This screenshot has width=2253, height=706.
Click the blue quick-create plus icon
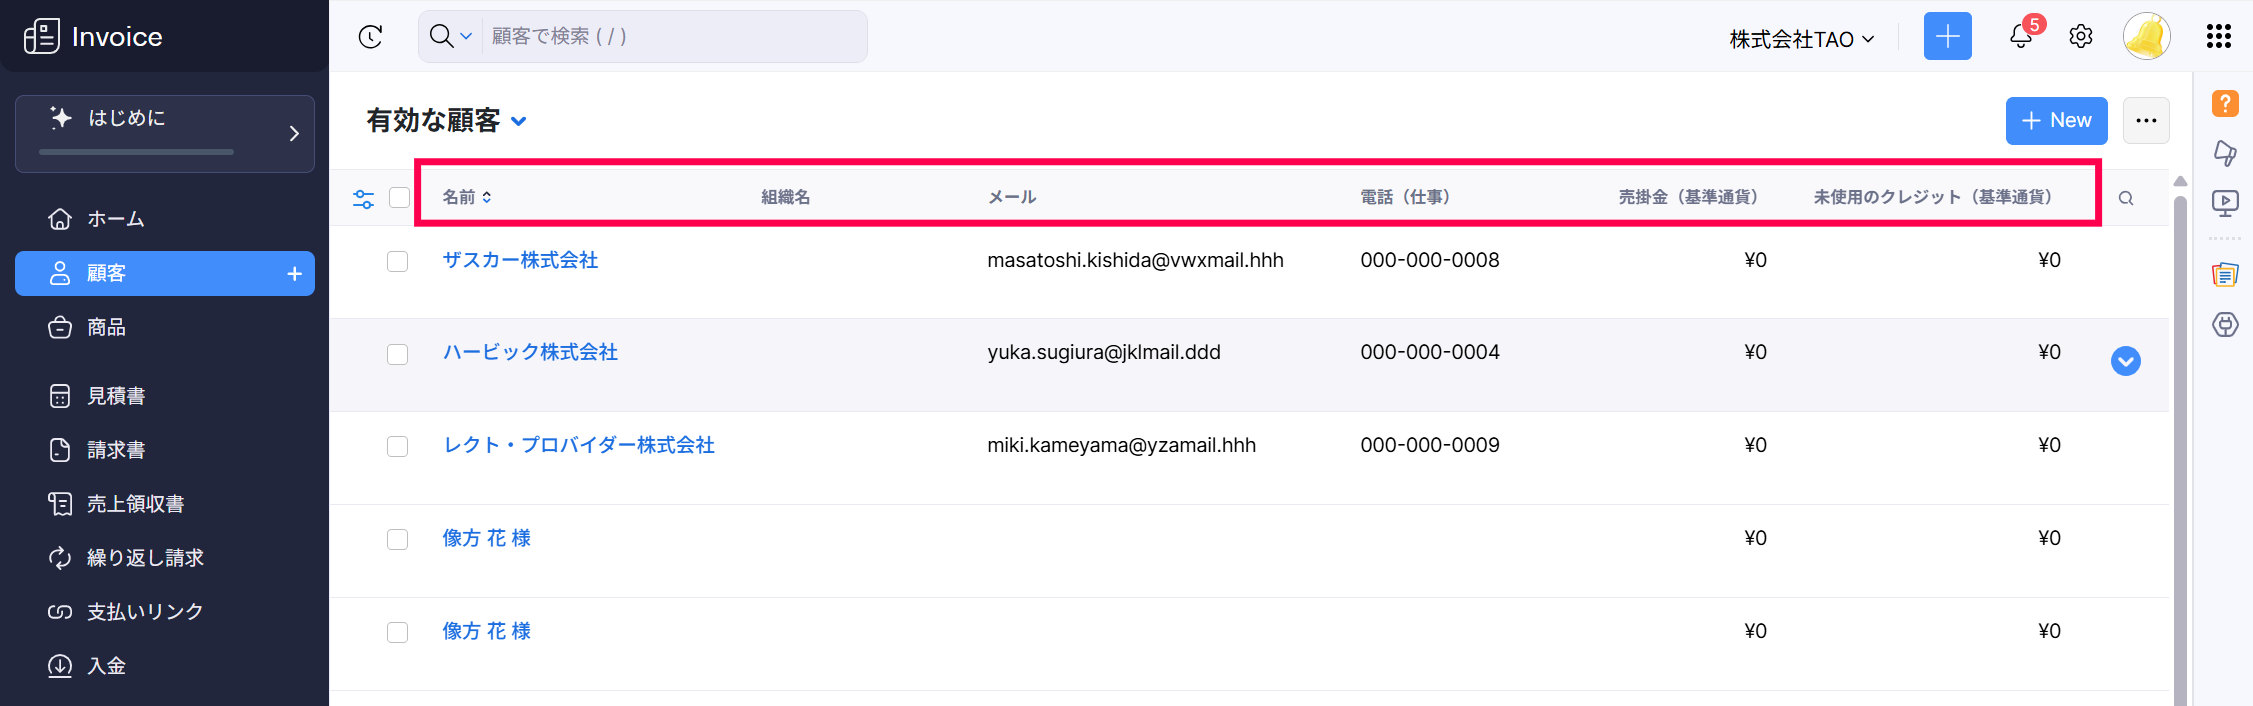[x=1947, y=37]
